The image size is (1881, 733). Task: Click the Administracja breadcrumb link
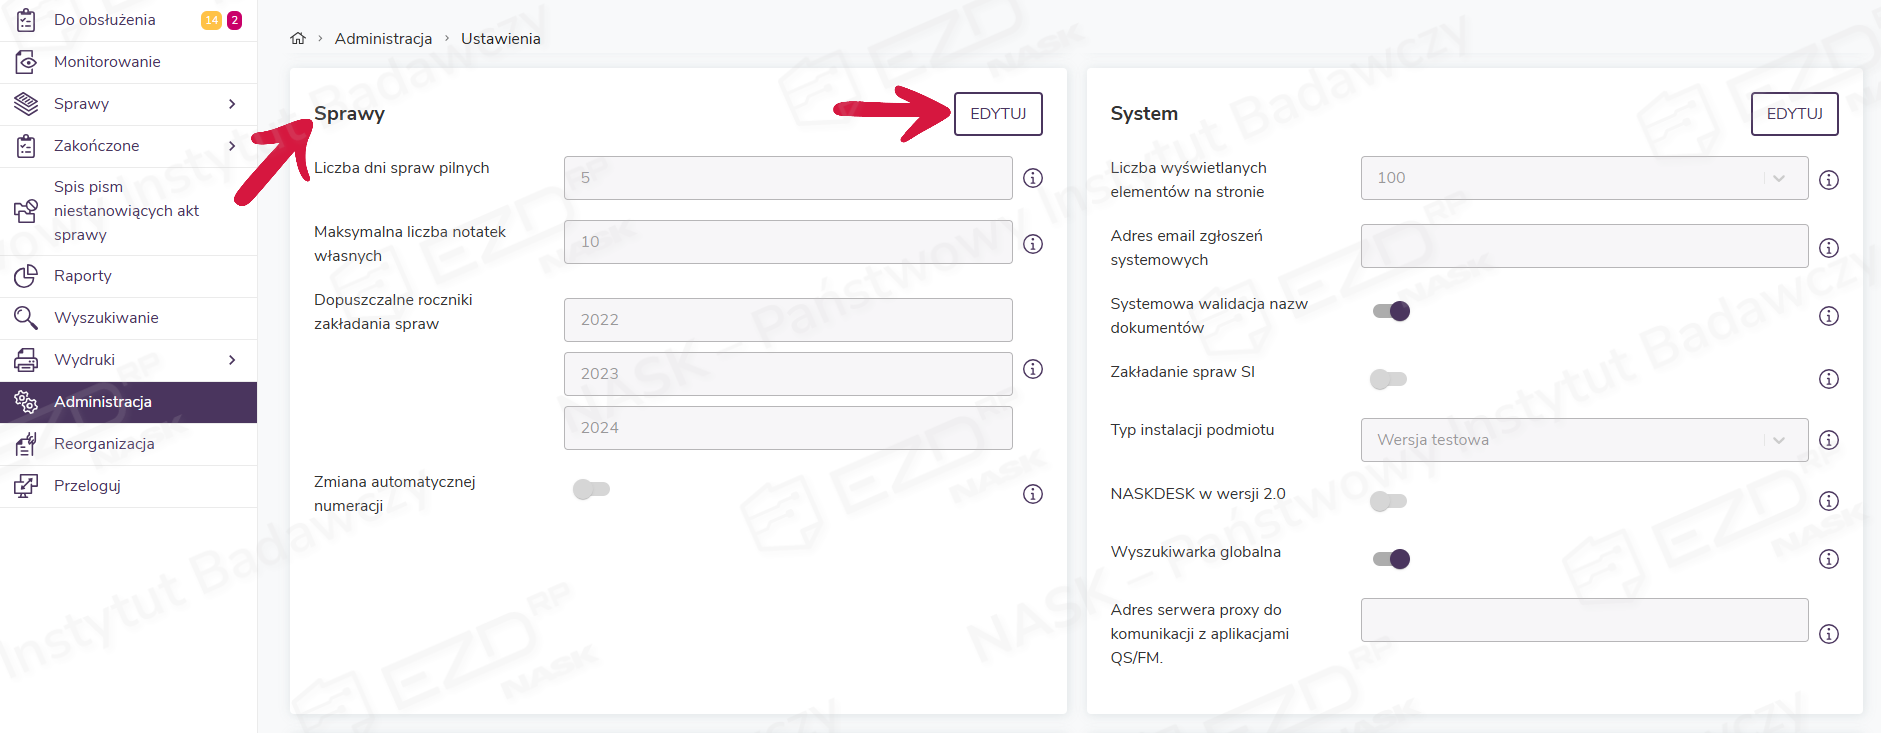coord(383,39)
